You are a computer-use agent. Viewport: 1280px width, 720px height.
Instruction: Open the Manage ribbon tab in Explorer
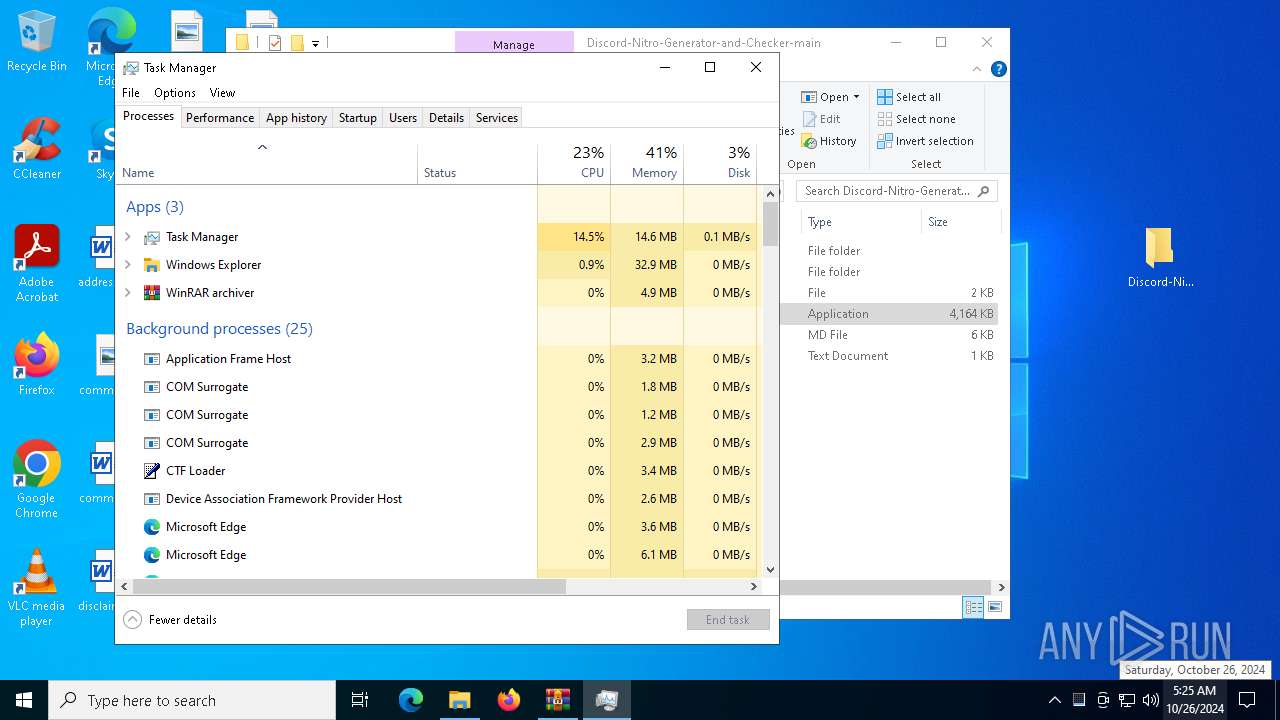coord(514,44)
